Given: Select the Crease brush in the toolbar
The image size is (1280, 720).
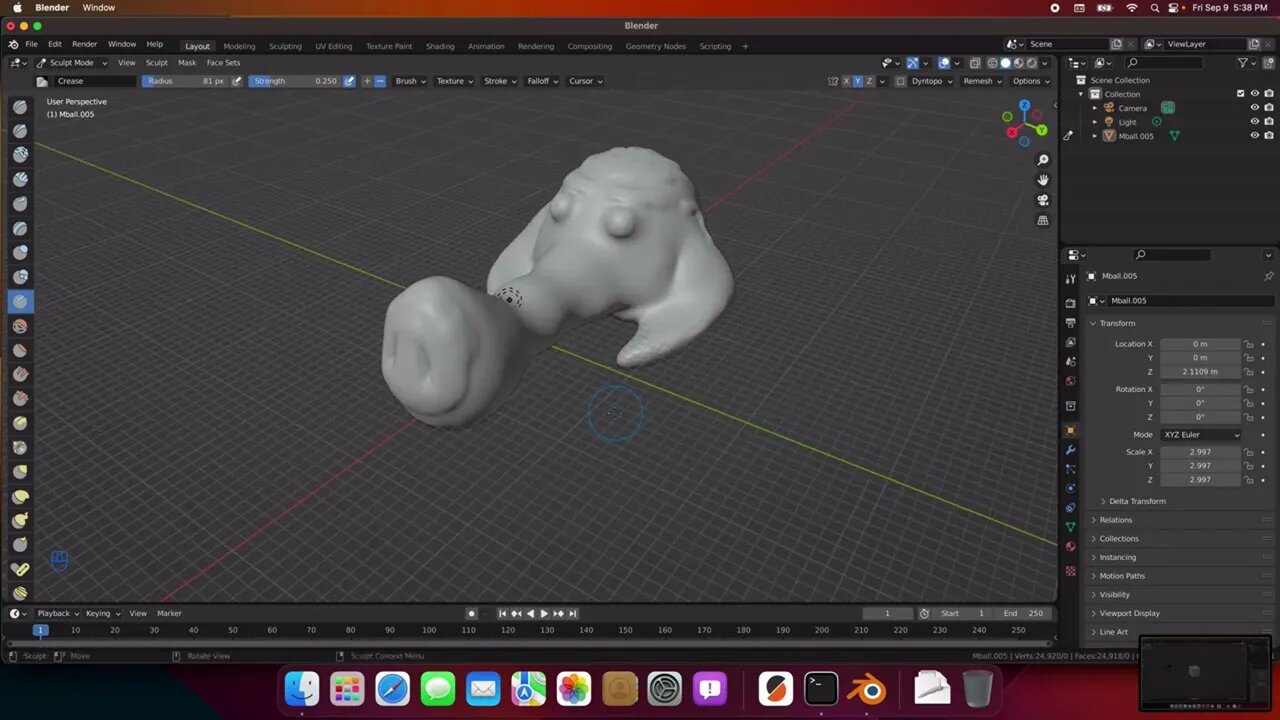Looking at the screenshot, I should [20, 301].
